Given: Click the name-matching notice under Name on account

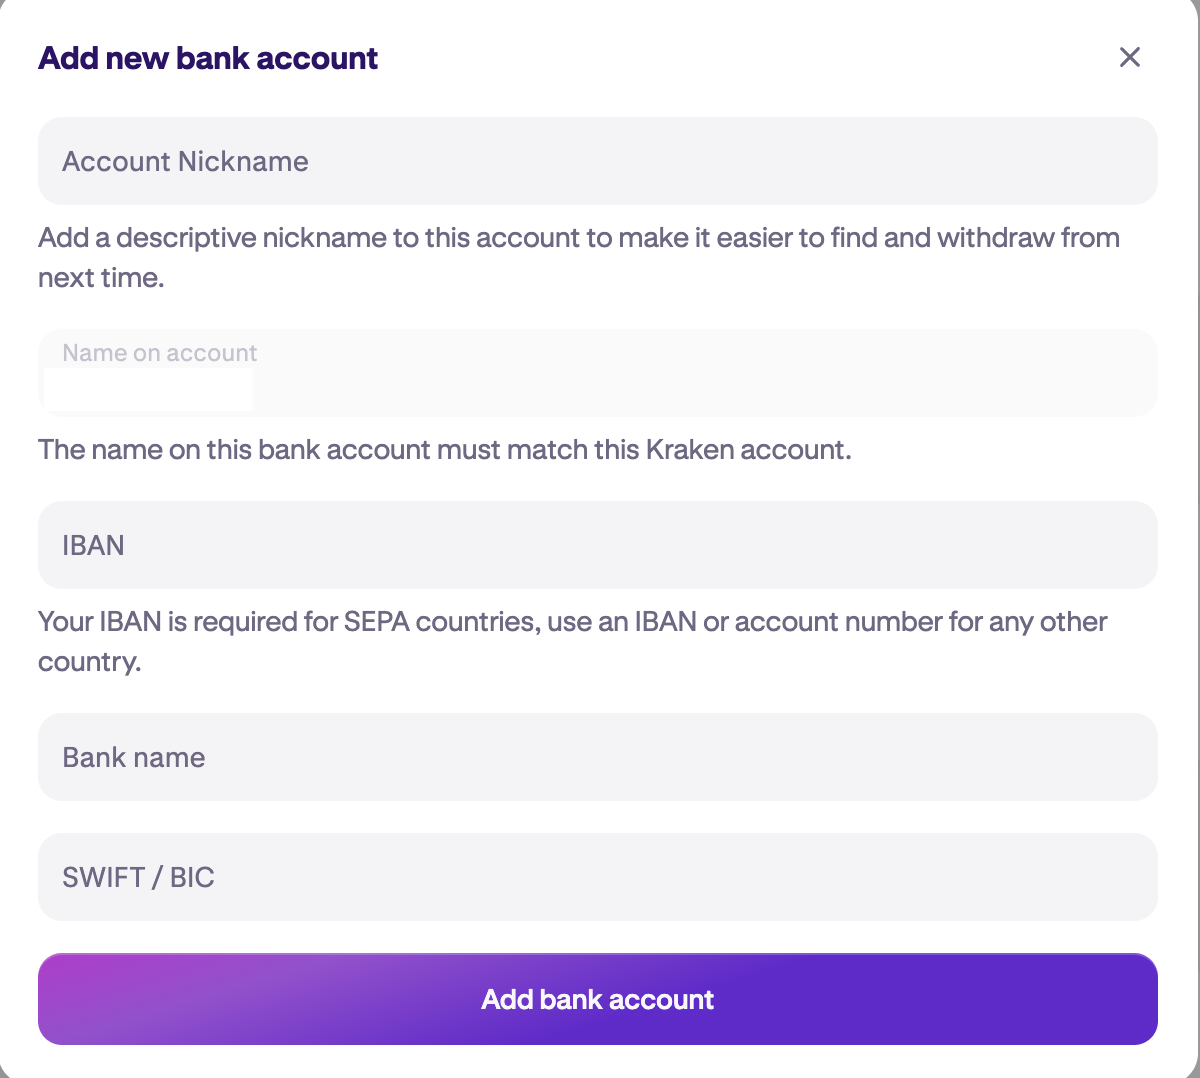Looking at the screenshot, I should point(444,449).
